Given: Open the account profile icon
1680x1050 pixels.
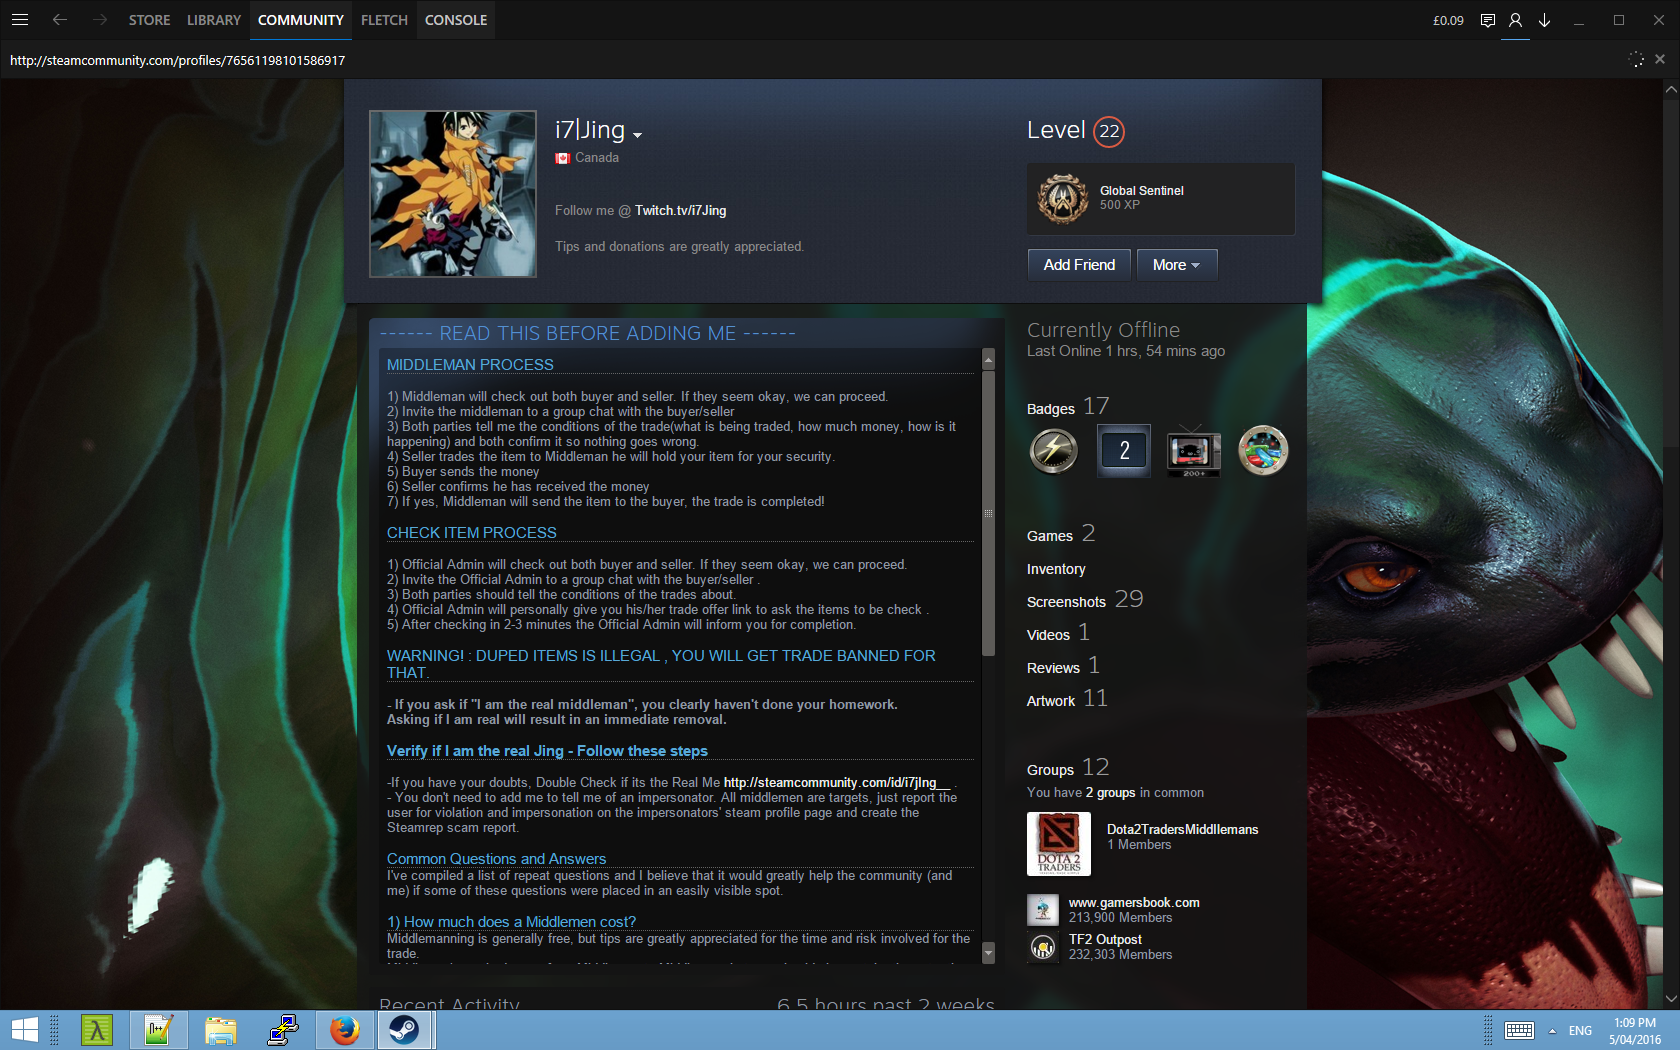Looking at the screenshot, I should (1516, 20).
